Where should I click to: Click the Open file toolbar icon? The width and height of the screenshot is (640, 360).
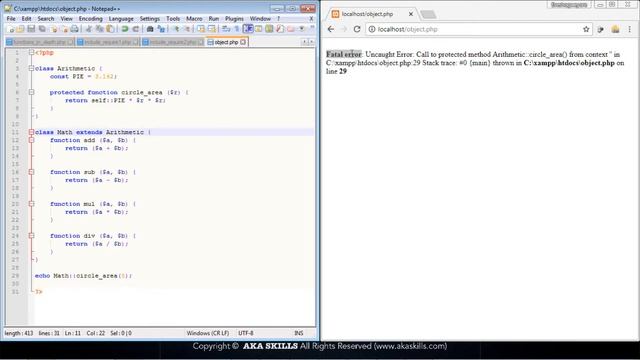(x=20, y=29)
